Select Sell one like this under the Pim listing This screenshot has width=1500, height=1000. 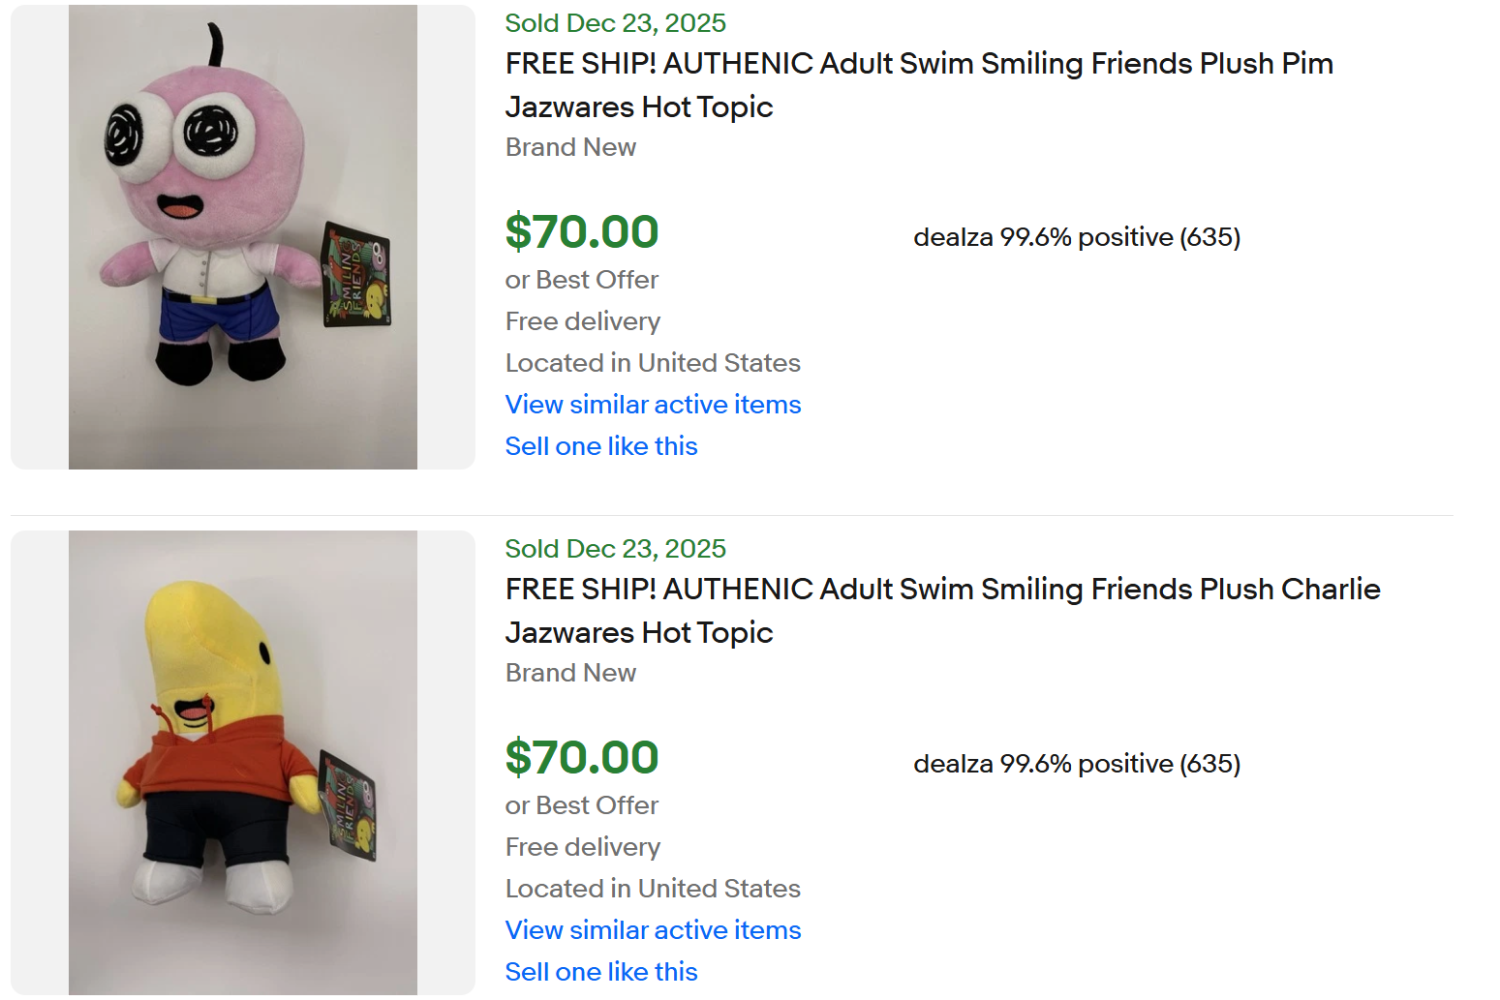coord(600,446)
